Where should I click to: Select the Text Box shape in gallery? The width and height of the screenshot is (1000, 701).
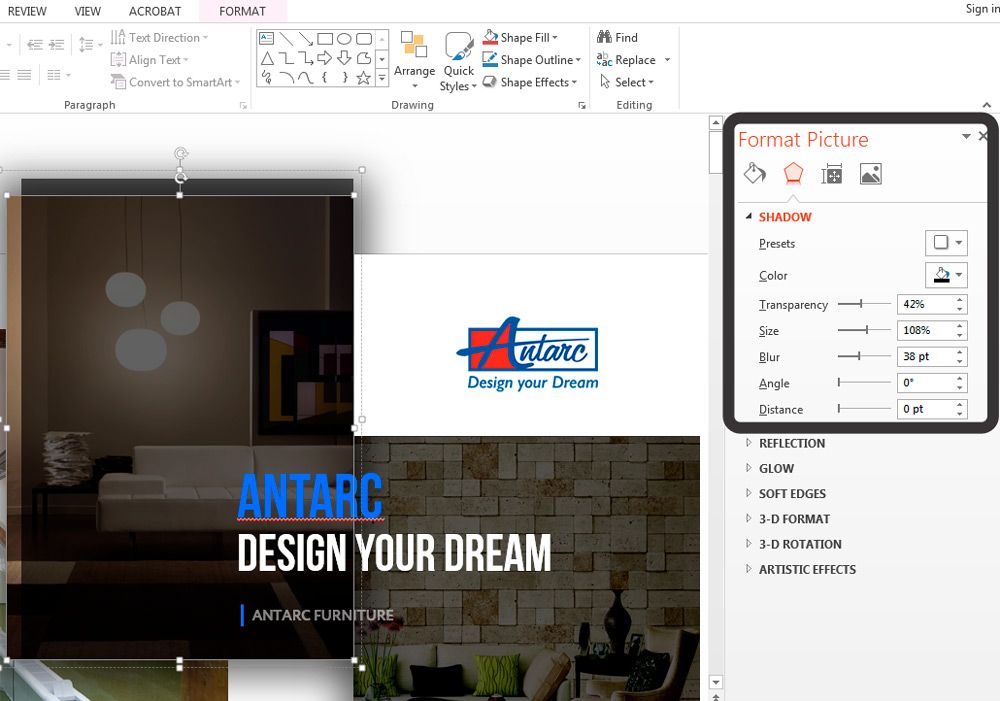tap(267, 38)
